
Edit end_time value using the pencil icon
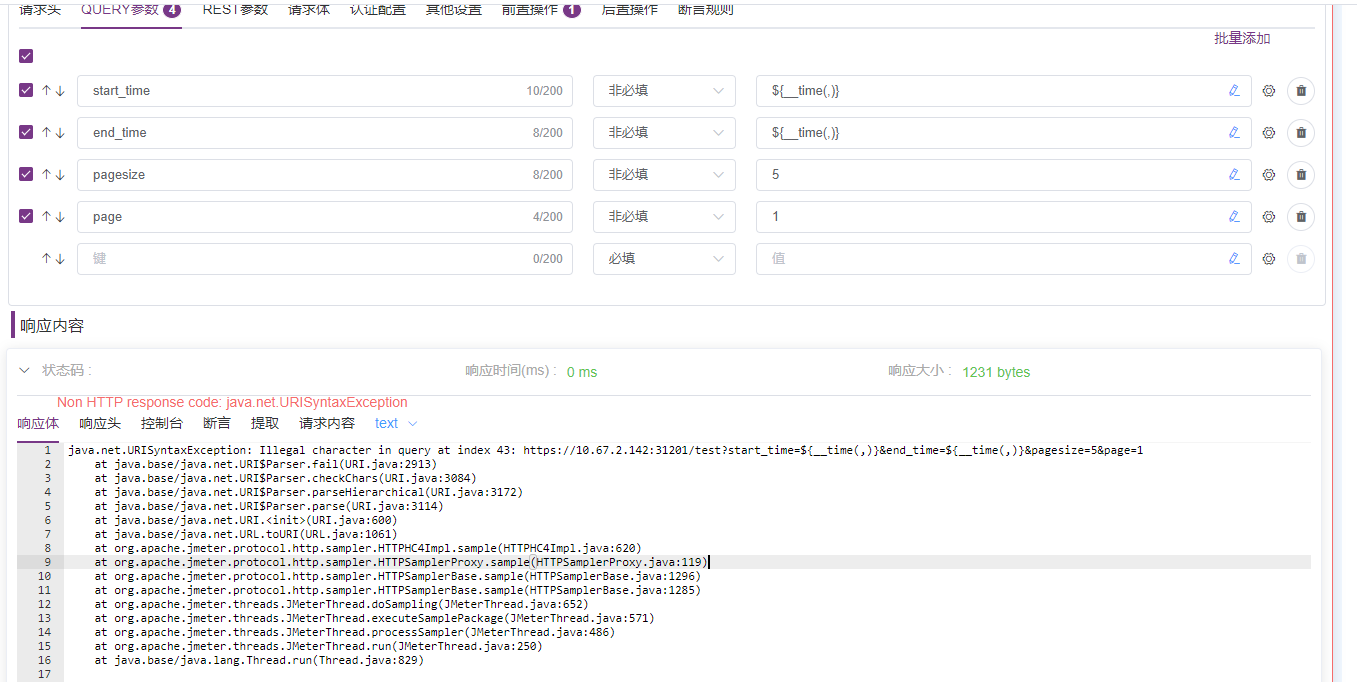[x=1233, y=132]
